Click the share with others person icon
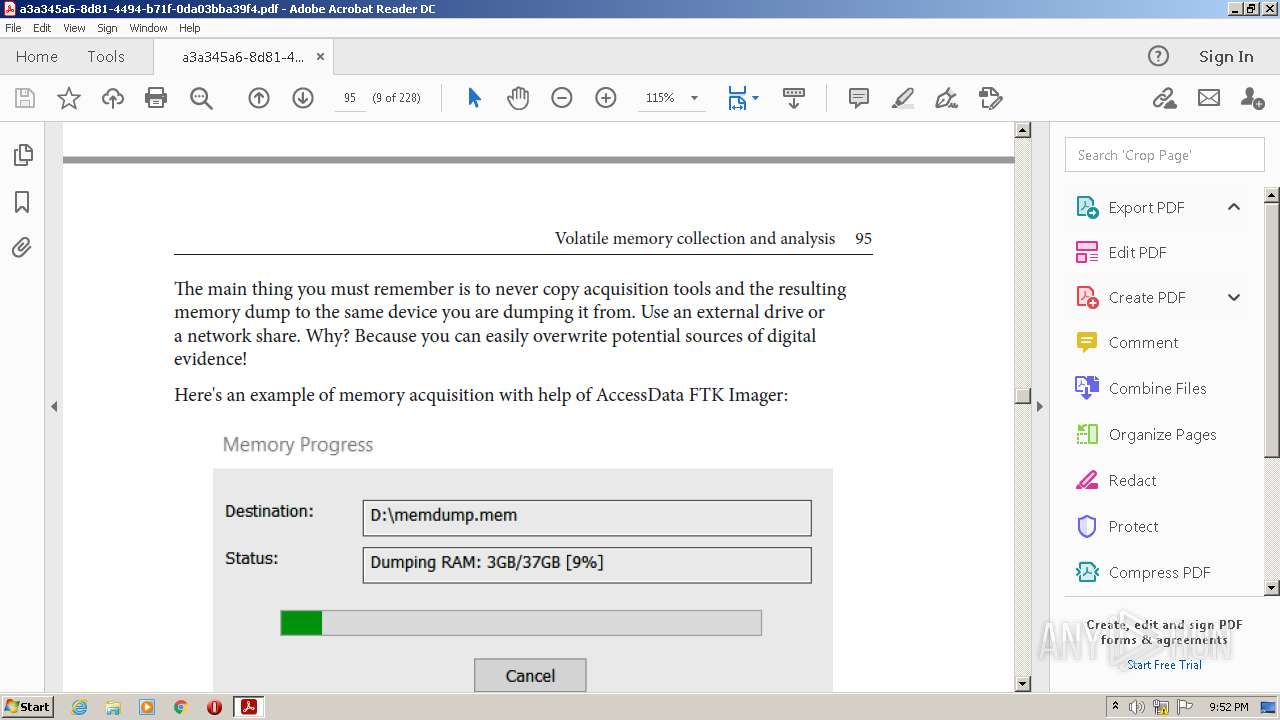Screen dimensions: 1280x720 pos(1252,98)
